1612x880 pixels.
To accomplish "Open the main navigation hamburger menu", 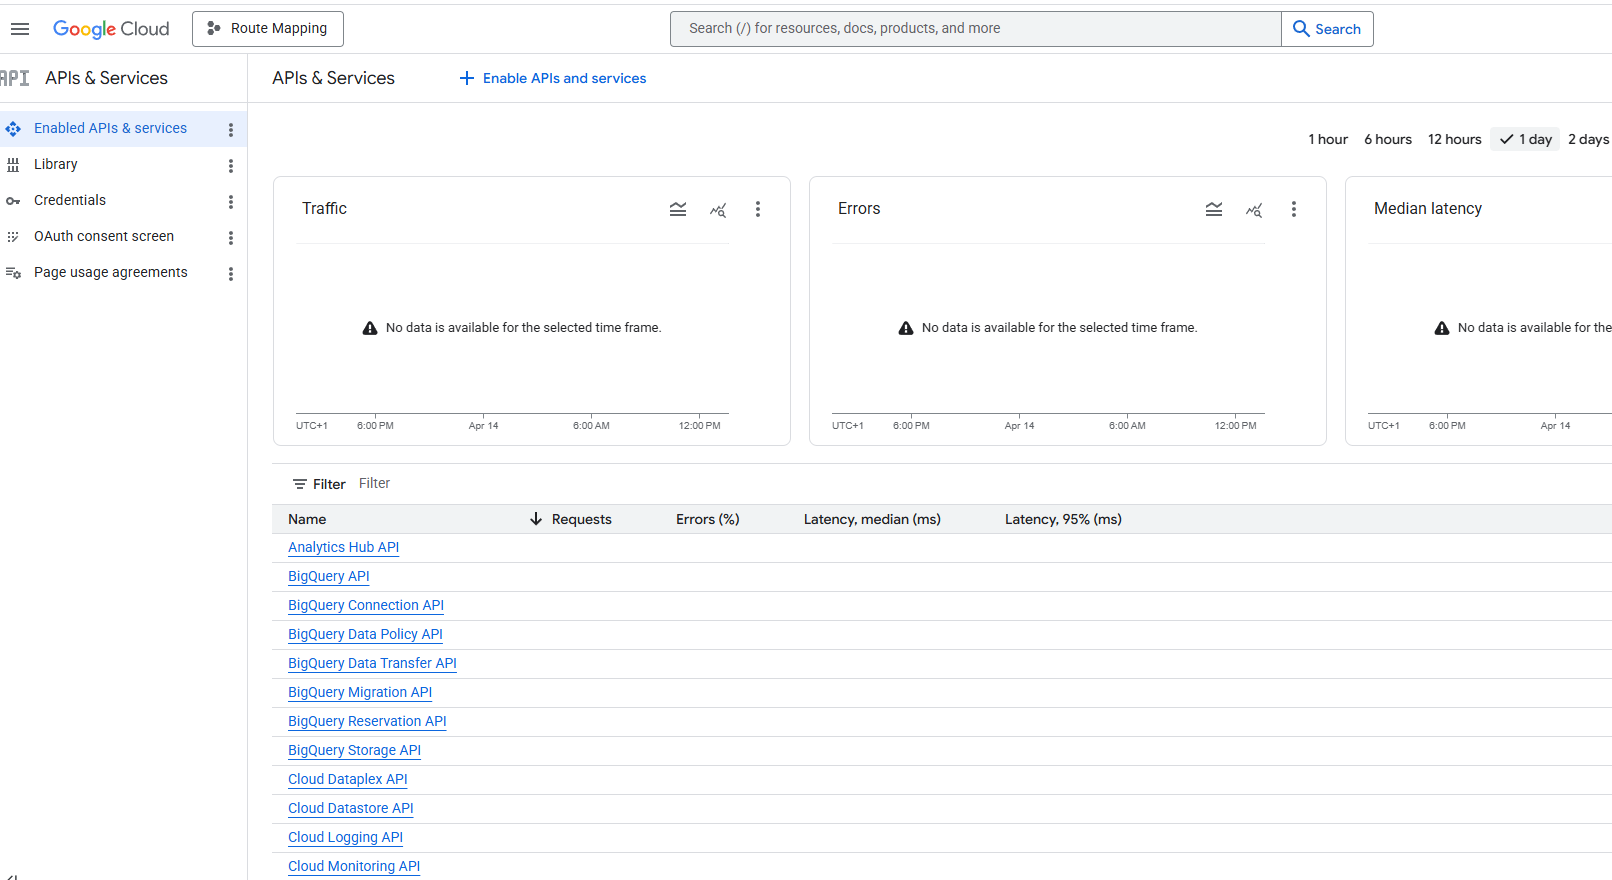I will [x=20, y=29].
